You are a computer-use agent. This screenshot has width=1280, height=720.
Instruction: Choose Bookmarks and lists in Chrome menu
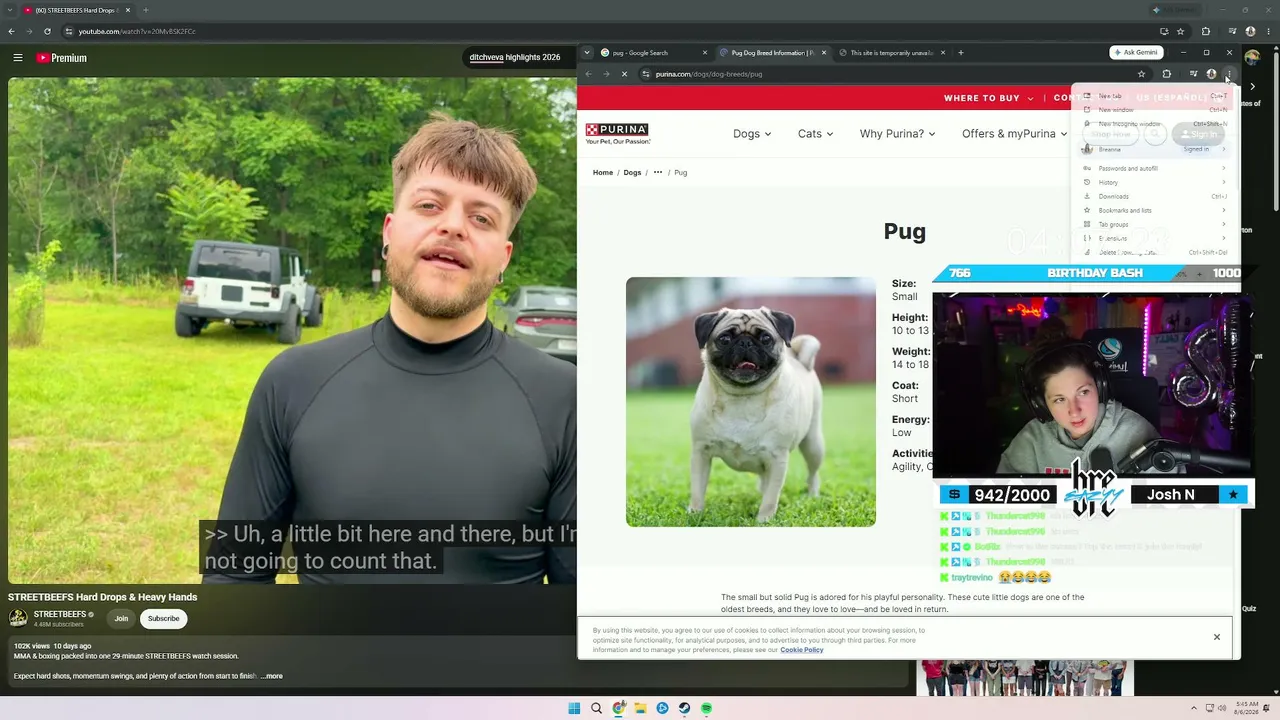(1155, 210)
